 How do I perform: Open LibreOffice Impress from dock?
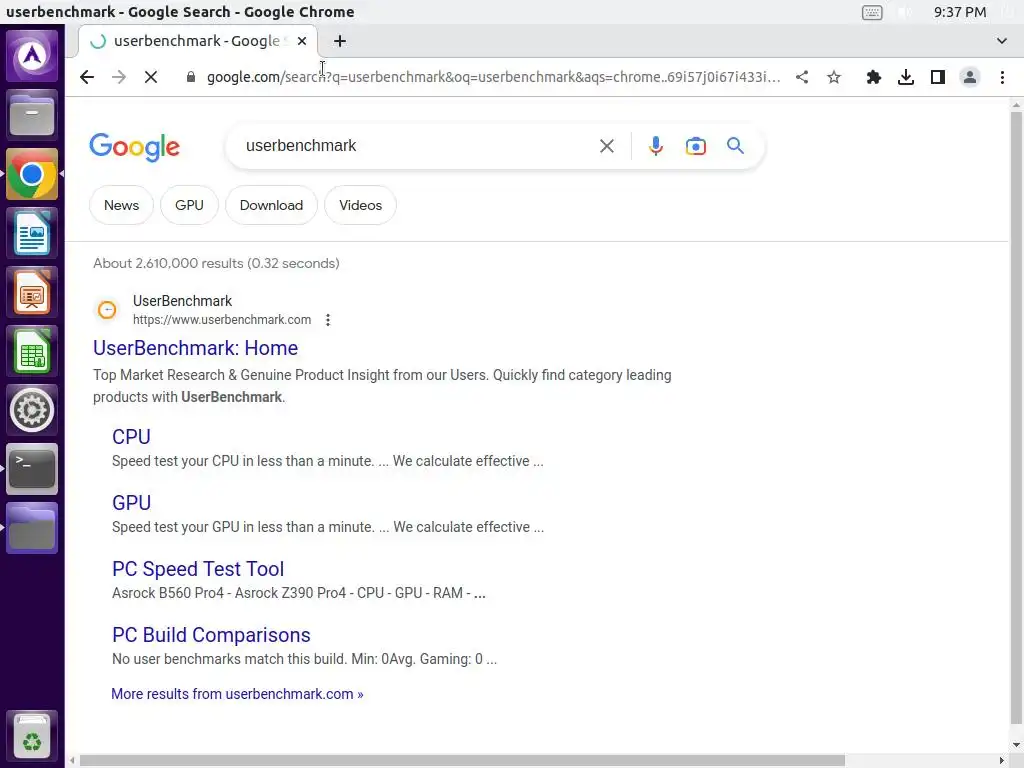pos(32,292)
